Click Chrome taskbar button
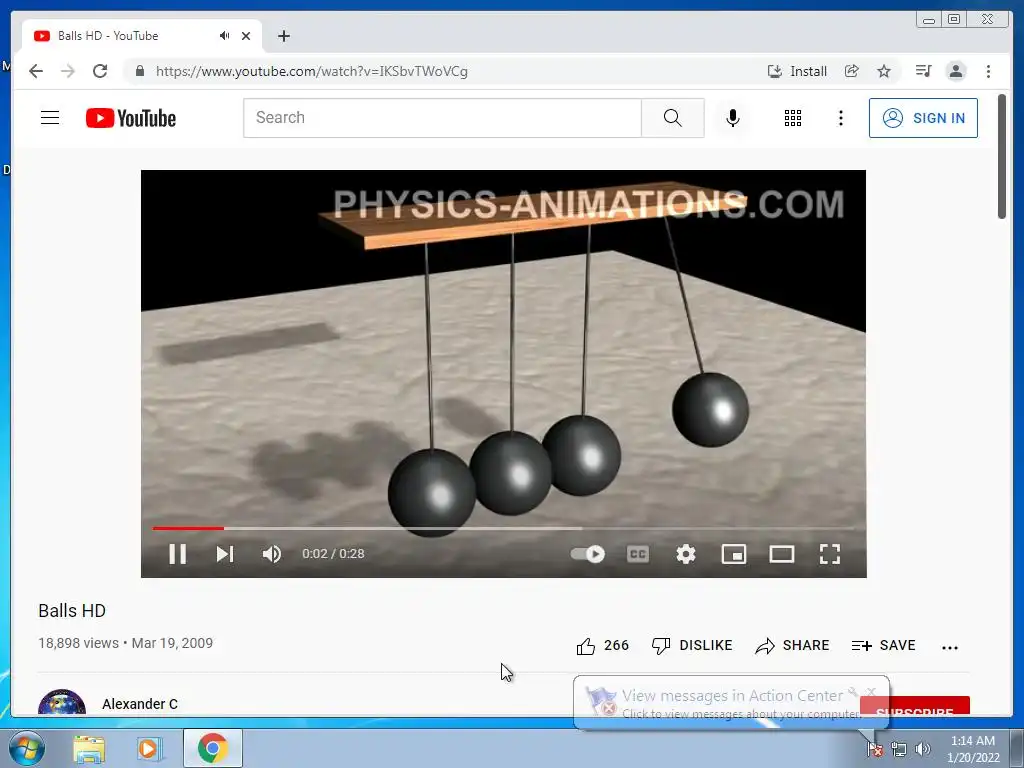Image resolution: width=1024 pixels, height=768 pixels. (213, 748)
